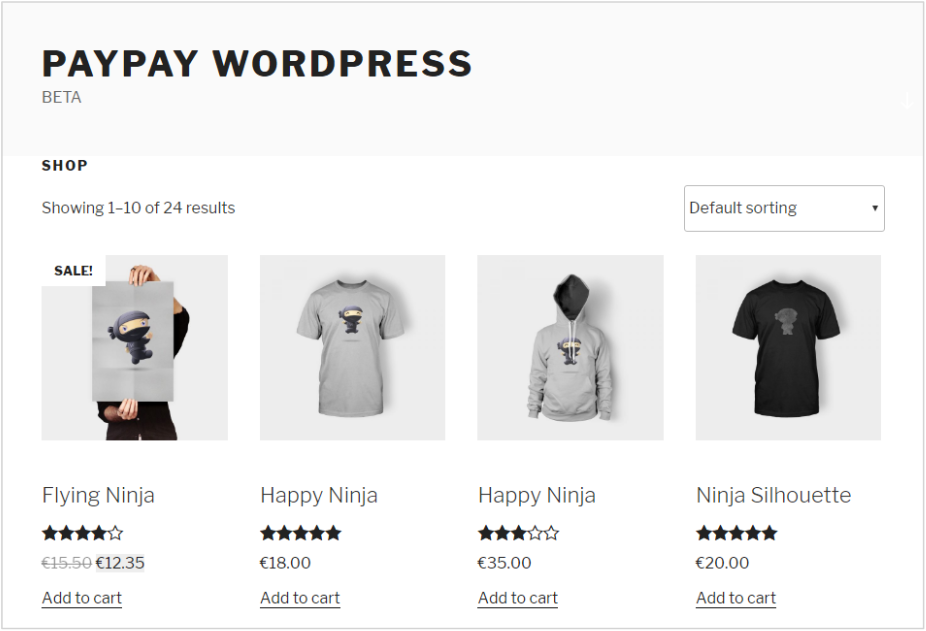Go to PAYPAY WORDPRESS site title
This screenshot has height=631, width=926.
[x=257, y=63]
